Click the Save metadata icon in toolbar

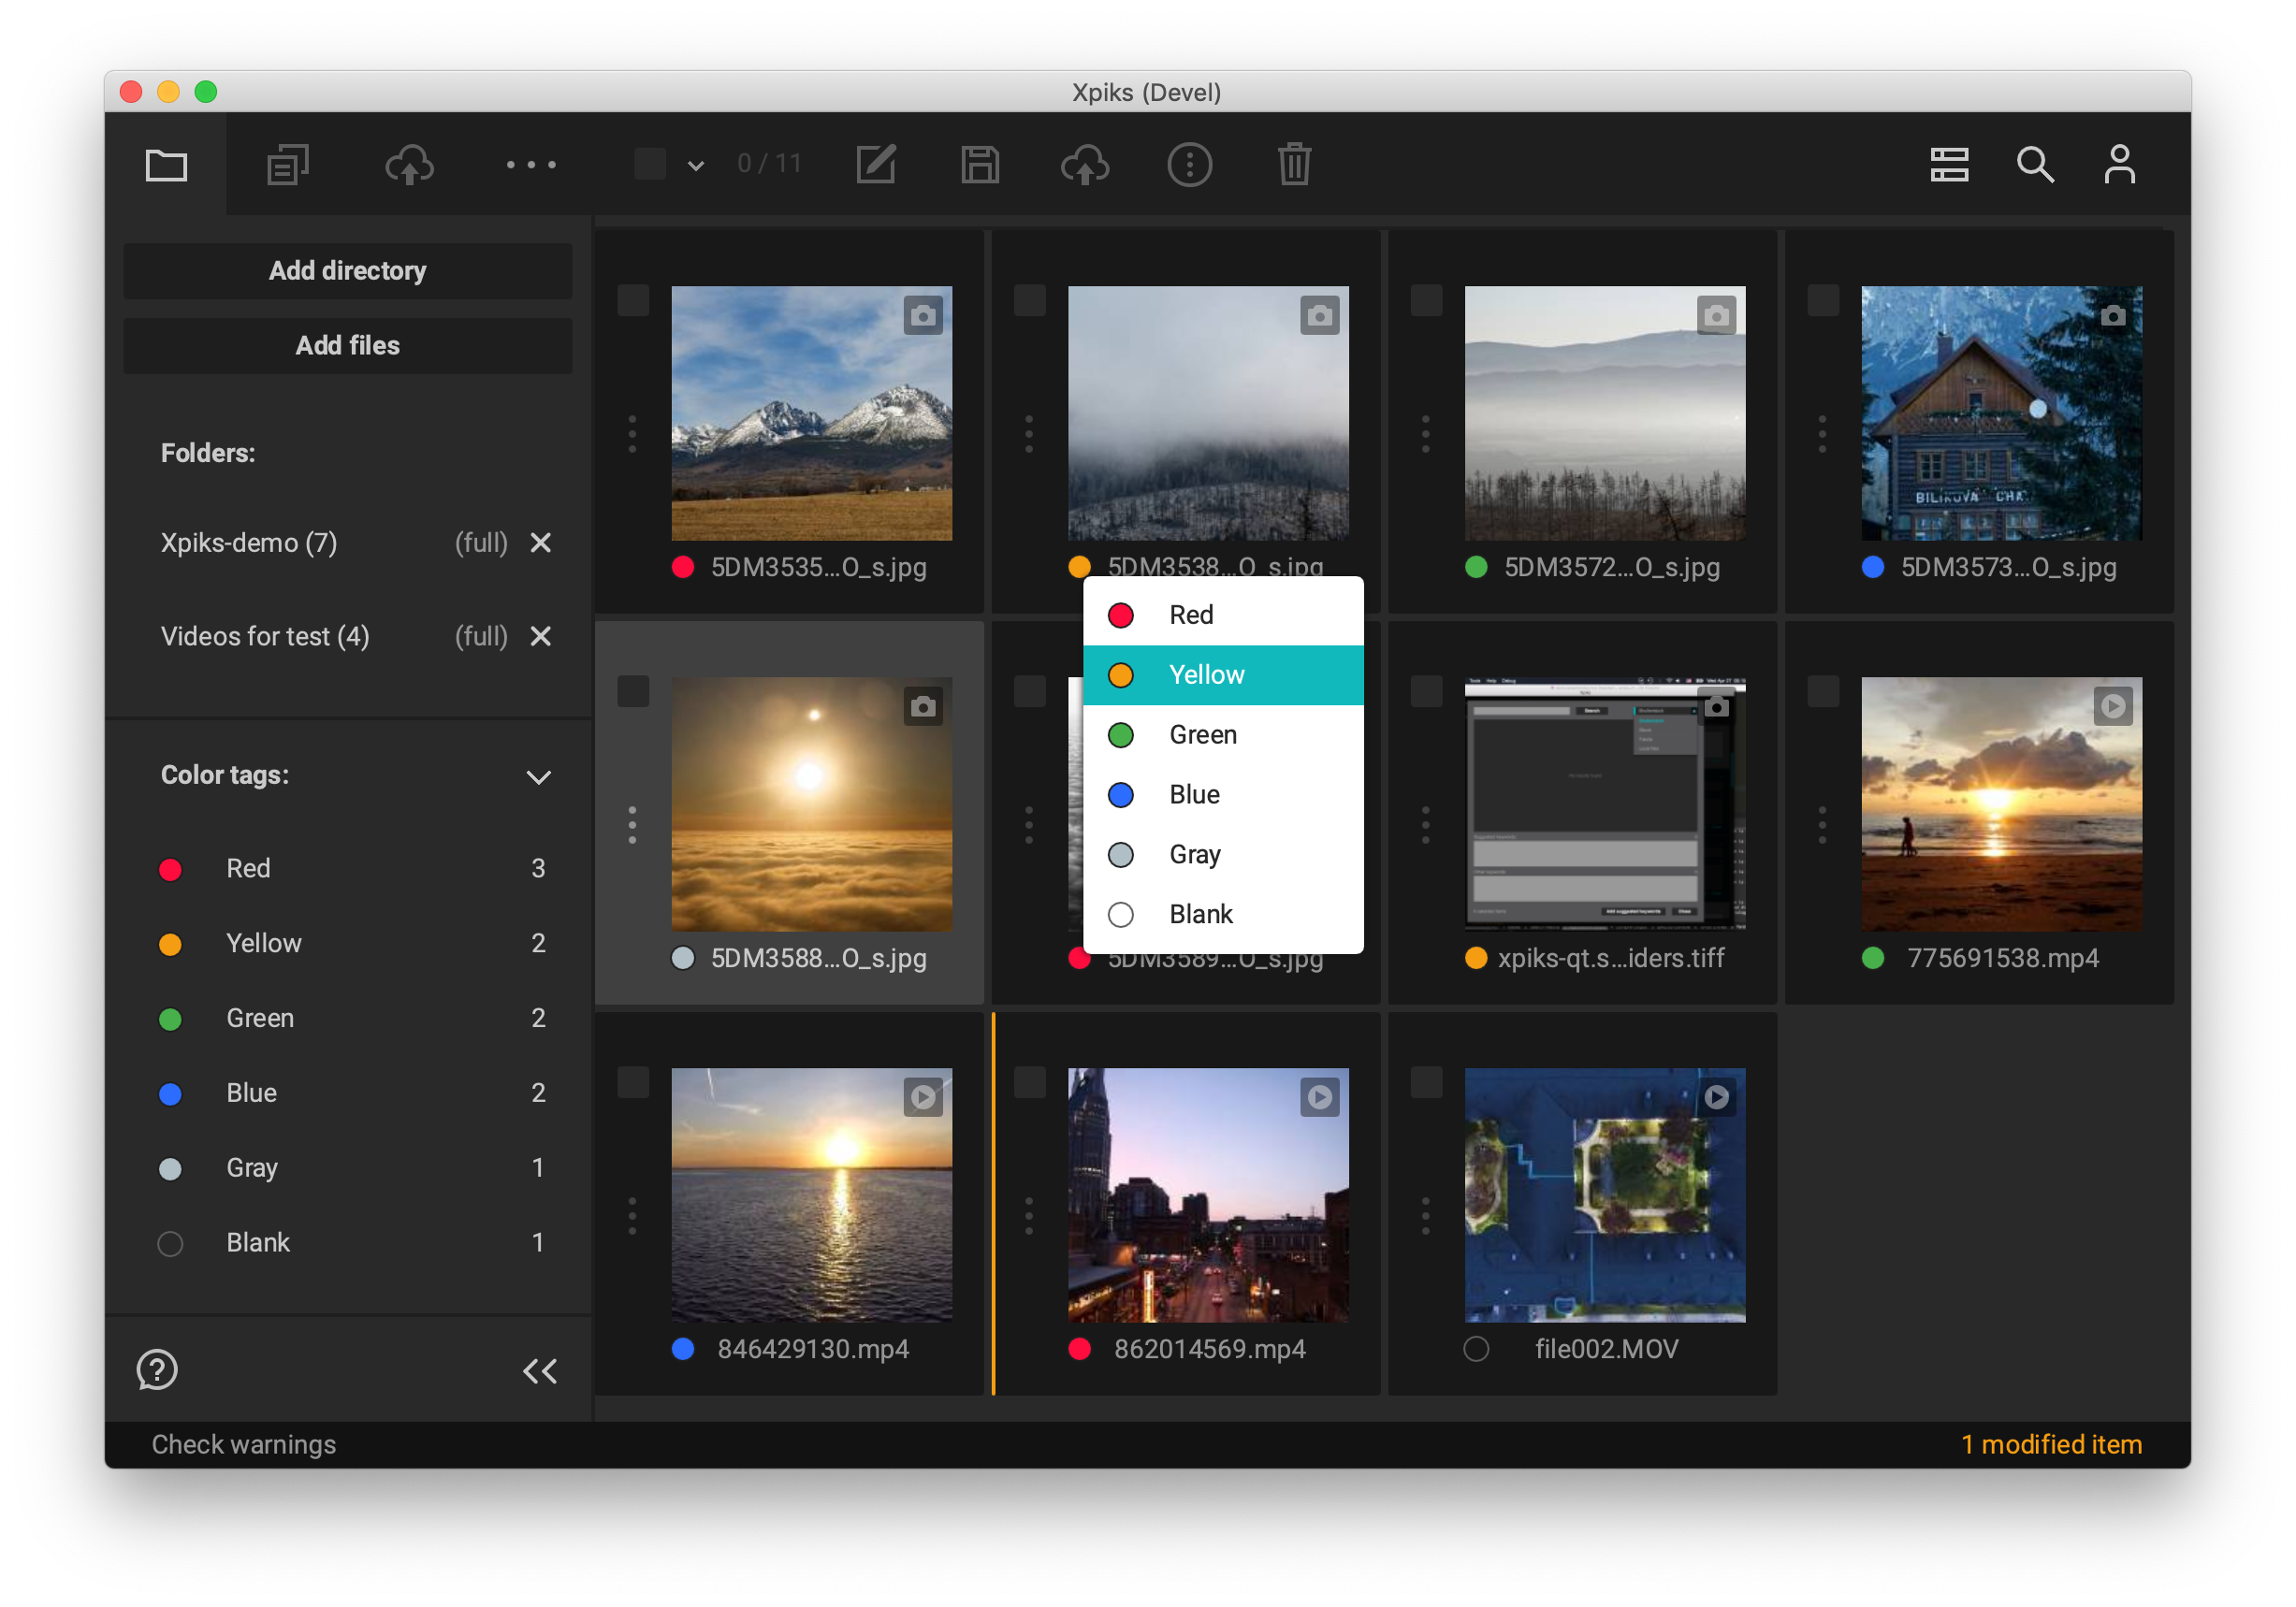coord(981,164)
